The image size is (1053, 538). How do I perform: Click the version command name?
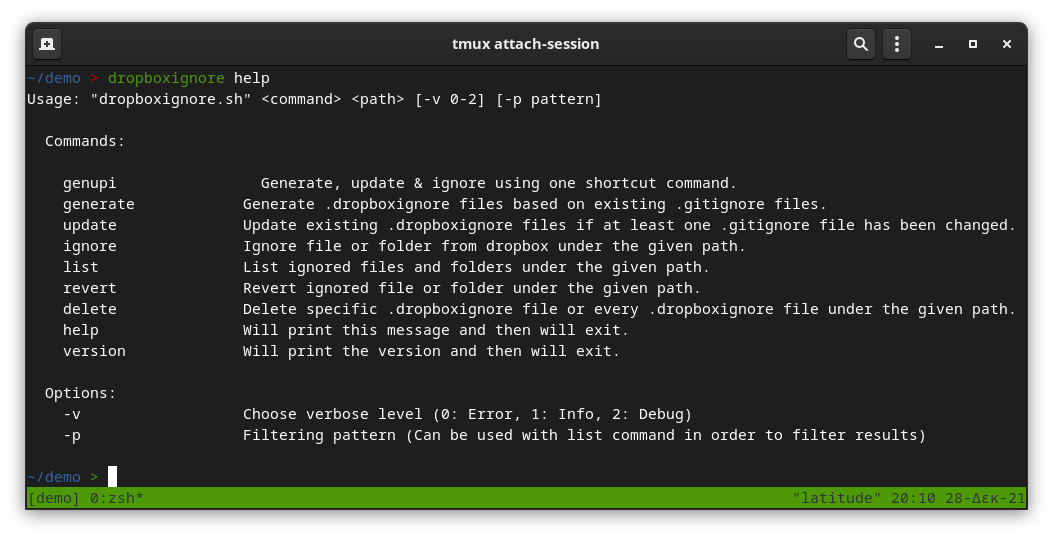pyautogui.click(x=94, y=351)
